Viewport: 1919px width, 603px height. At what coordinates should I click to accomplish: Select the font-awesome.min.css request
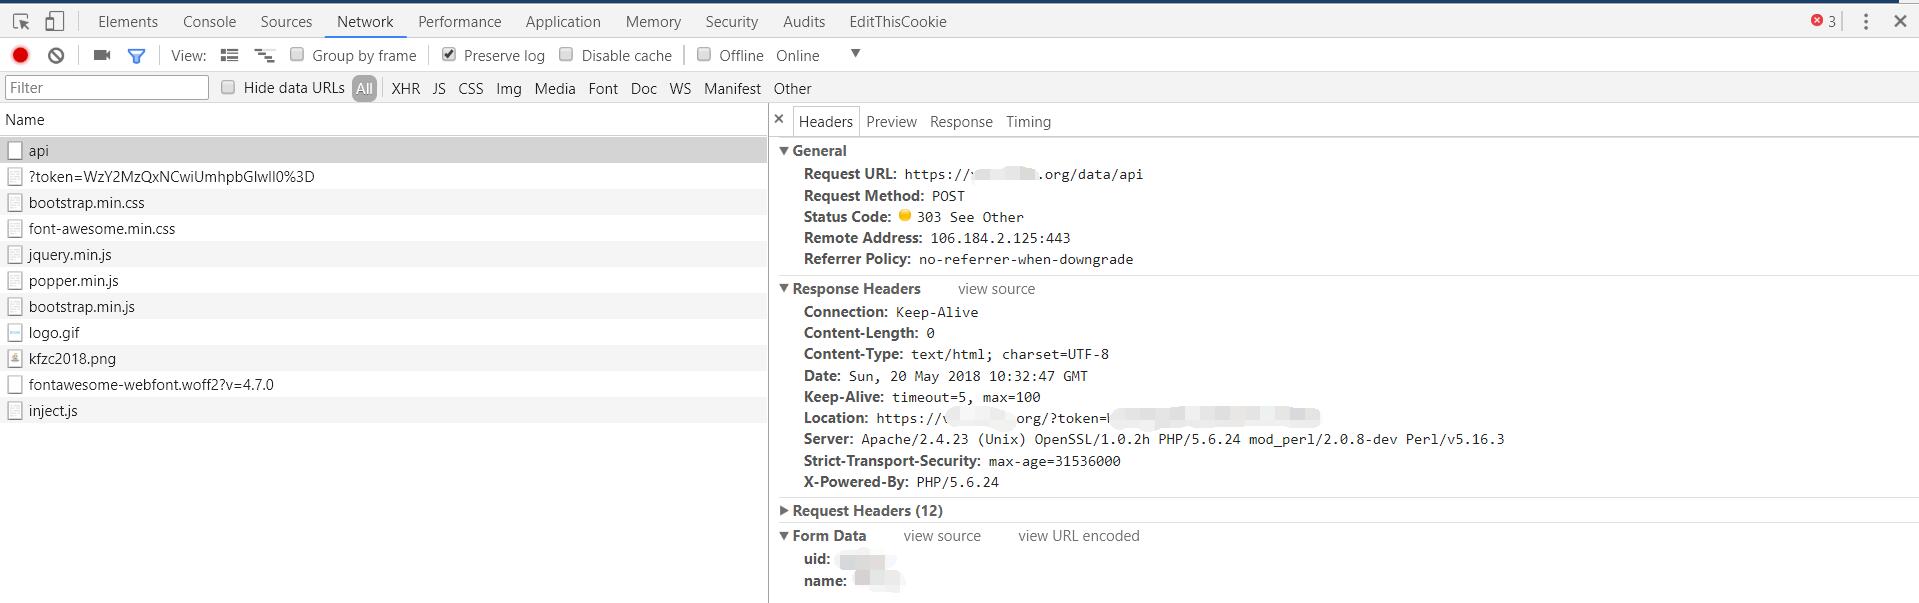[384, 228]
